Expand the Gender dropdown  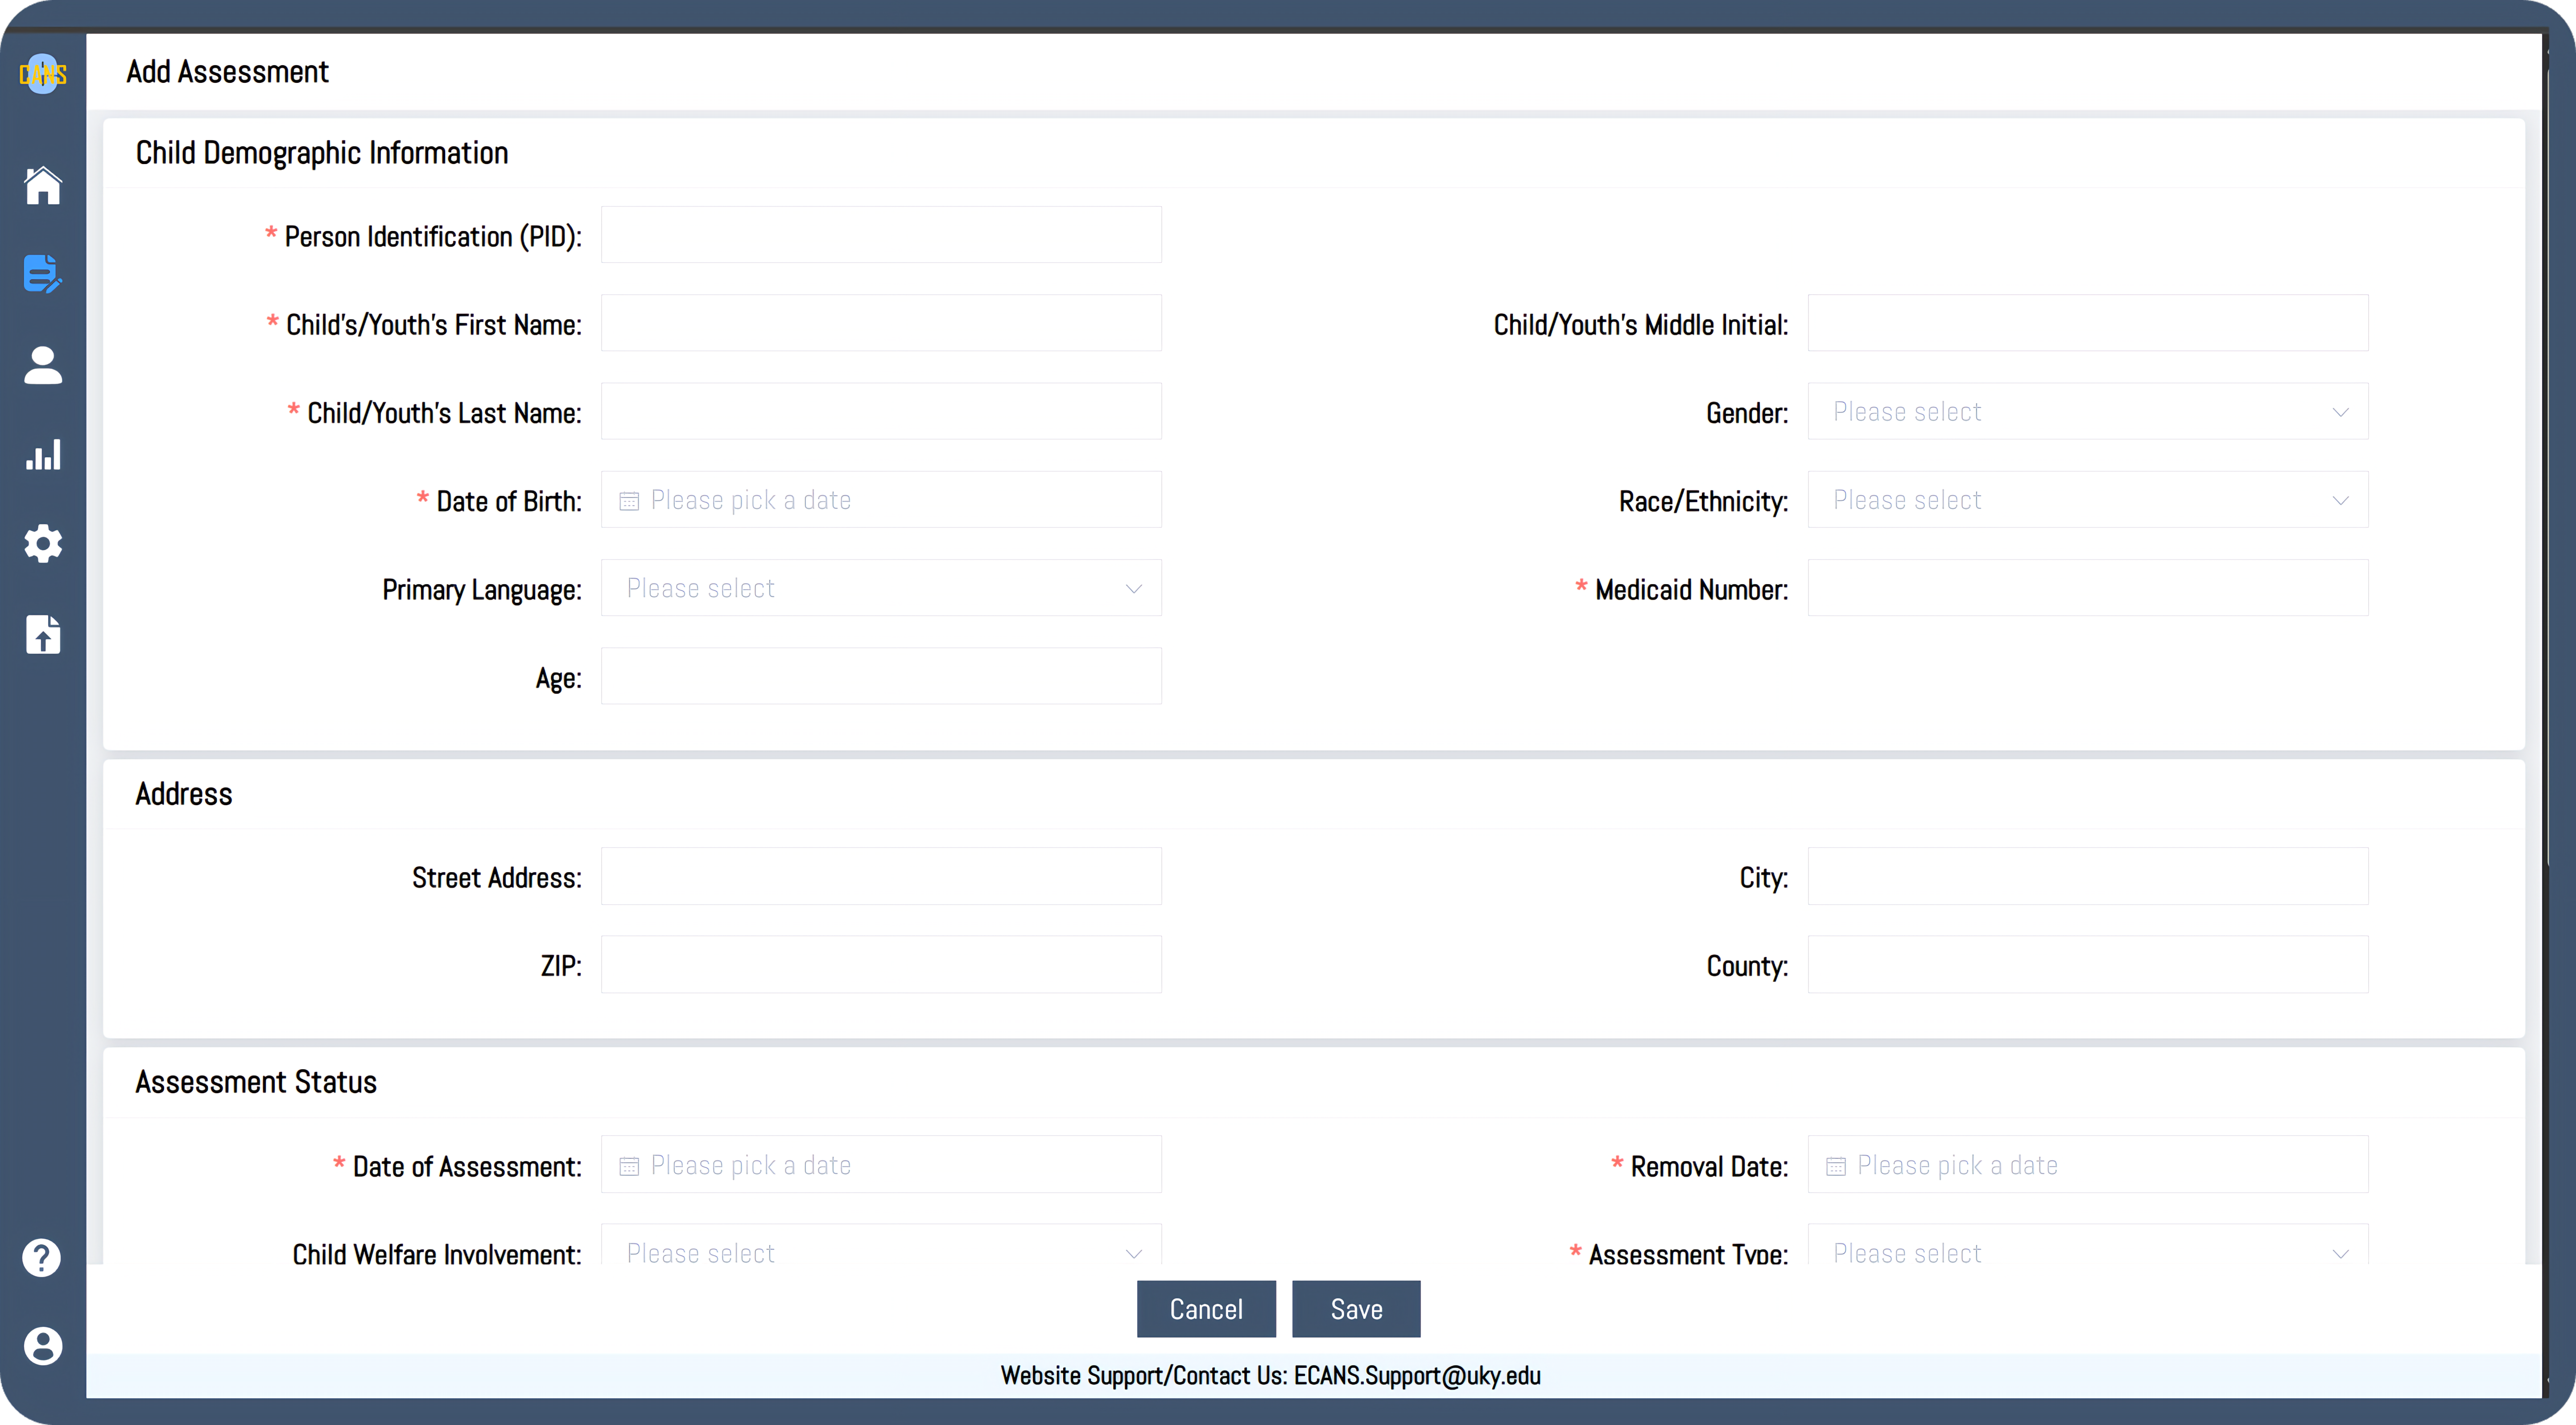point(2088,412)
